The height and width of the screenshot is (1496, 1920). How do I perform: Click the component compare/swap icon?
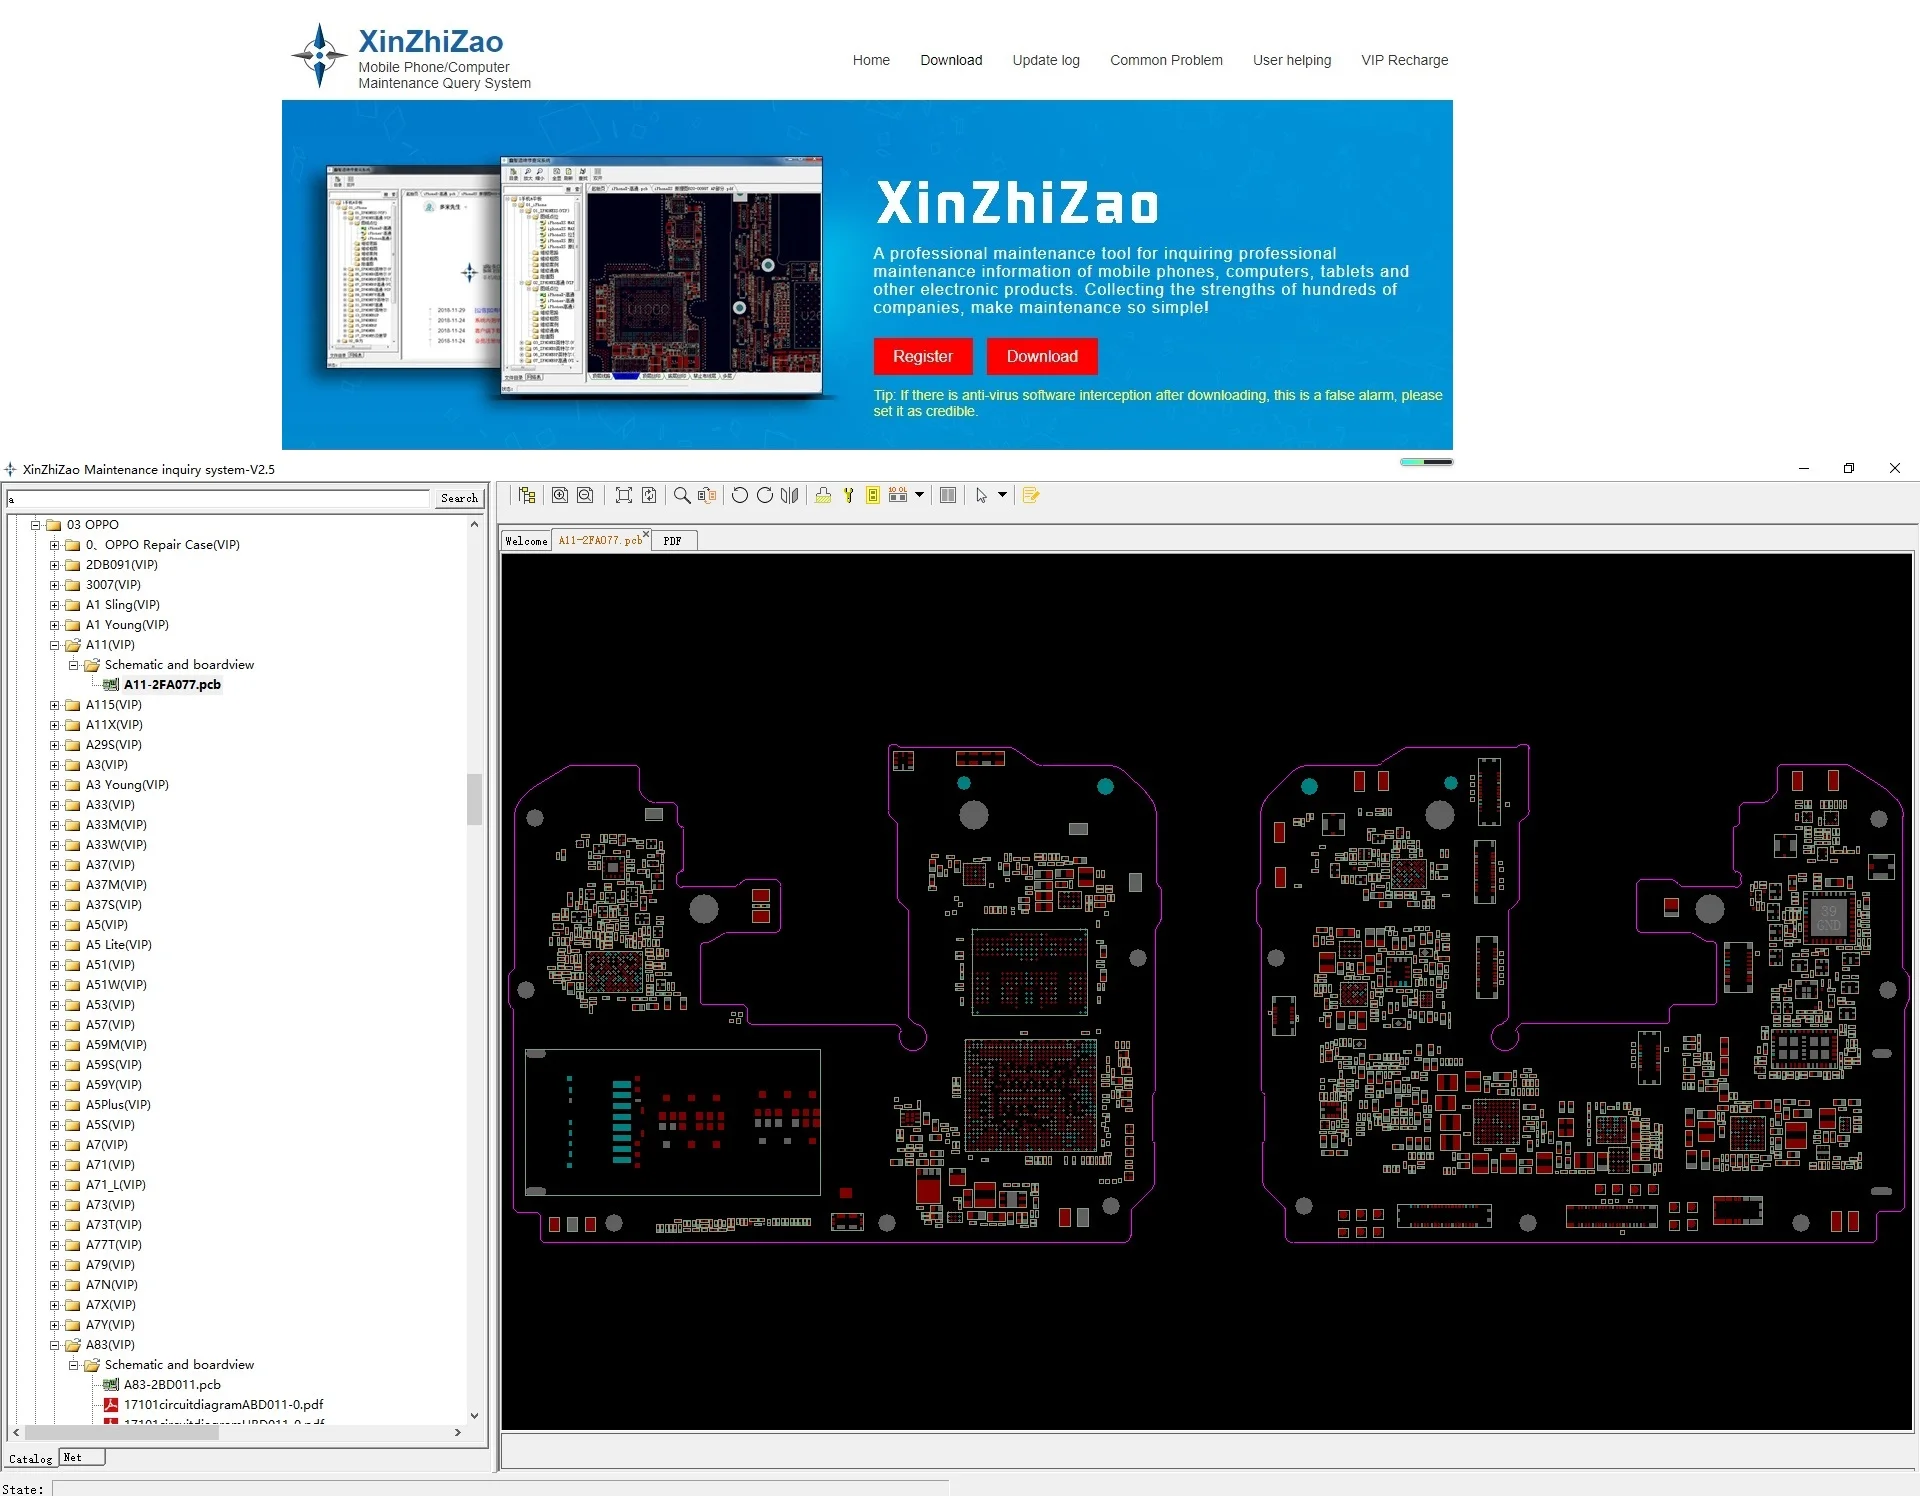coord(707,495)
